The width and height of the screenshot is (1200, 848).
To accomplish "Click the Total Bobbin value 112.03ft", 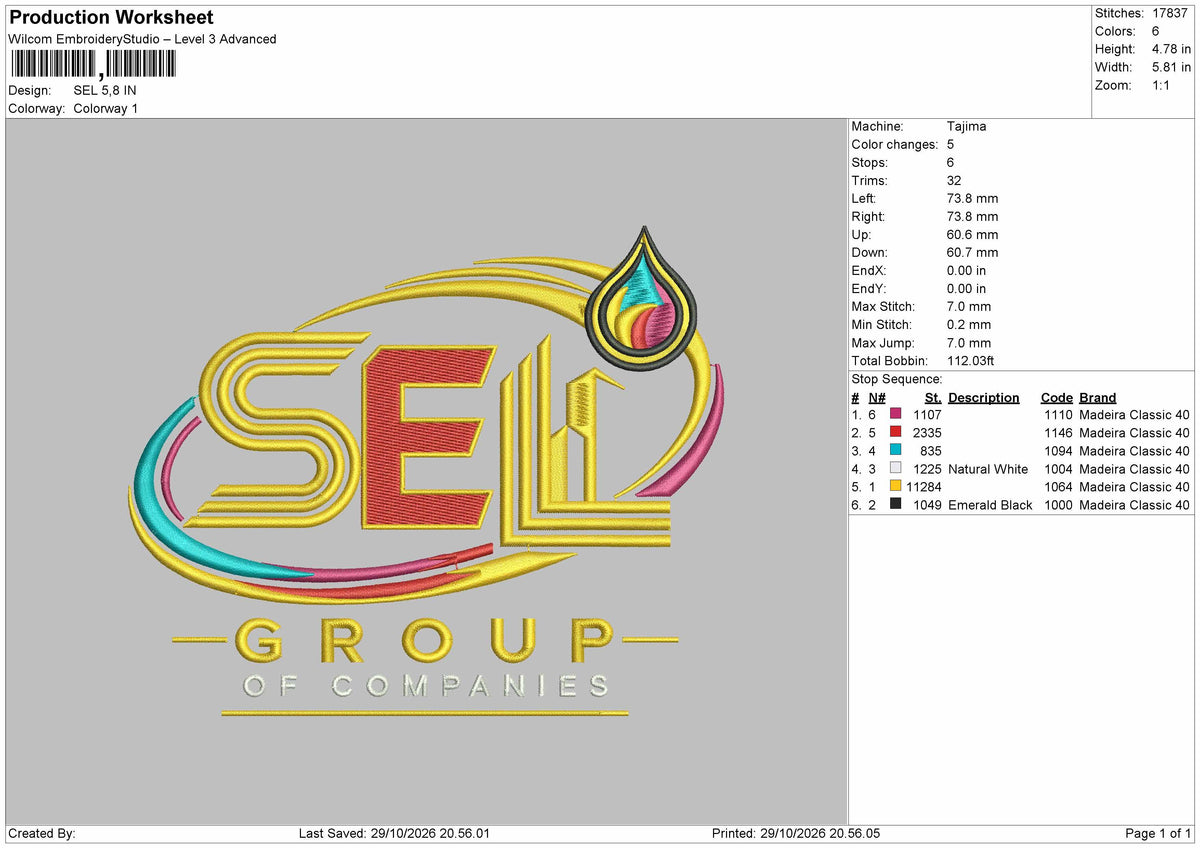I will (970, 361).
